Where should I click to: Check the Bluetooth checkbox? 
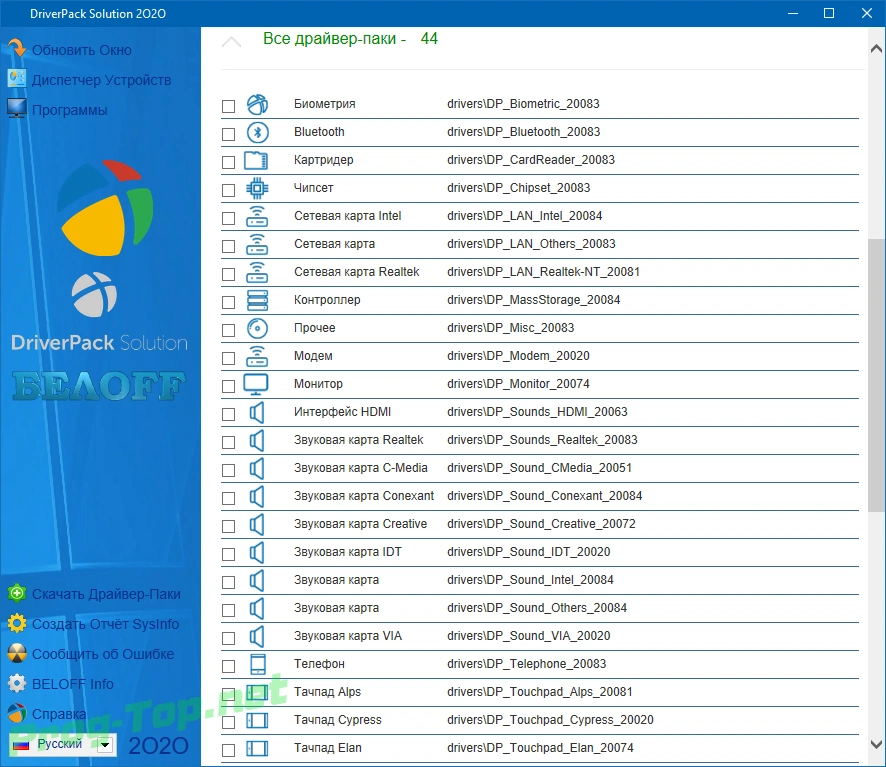pos(228,134)
